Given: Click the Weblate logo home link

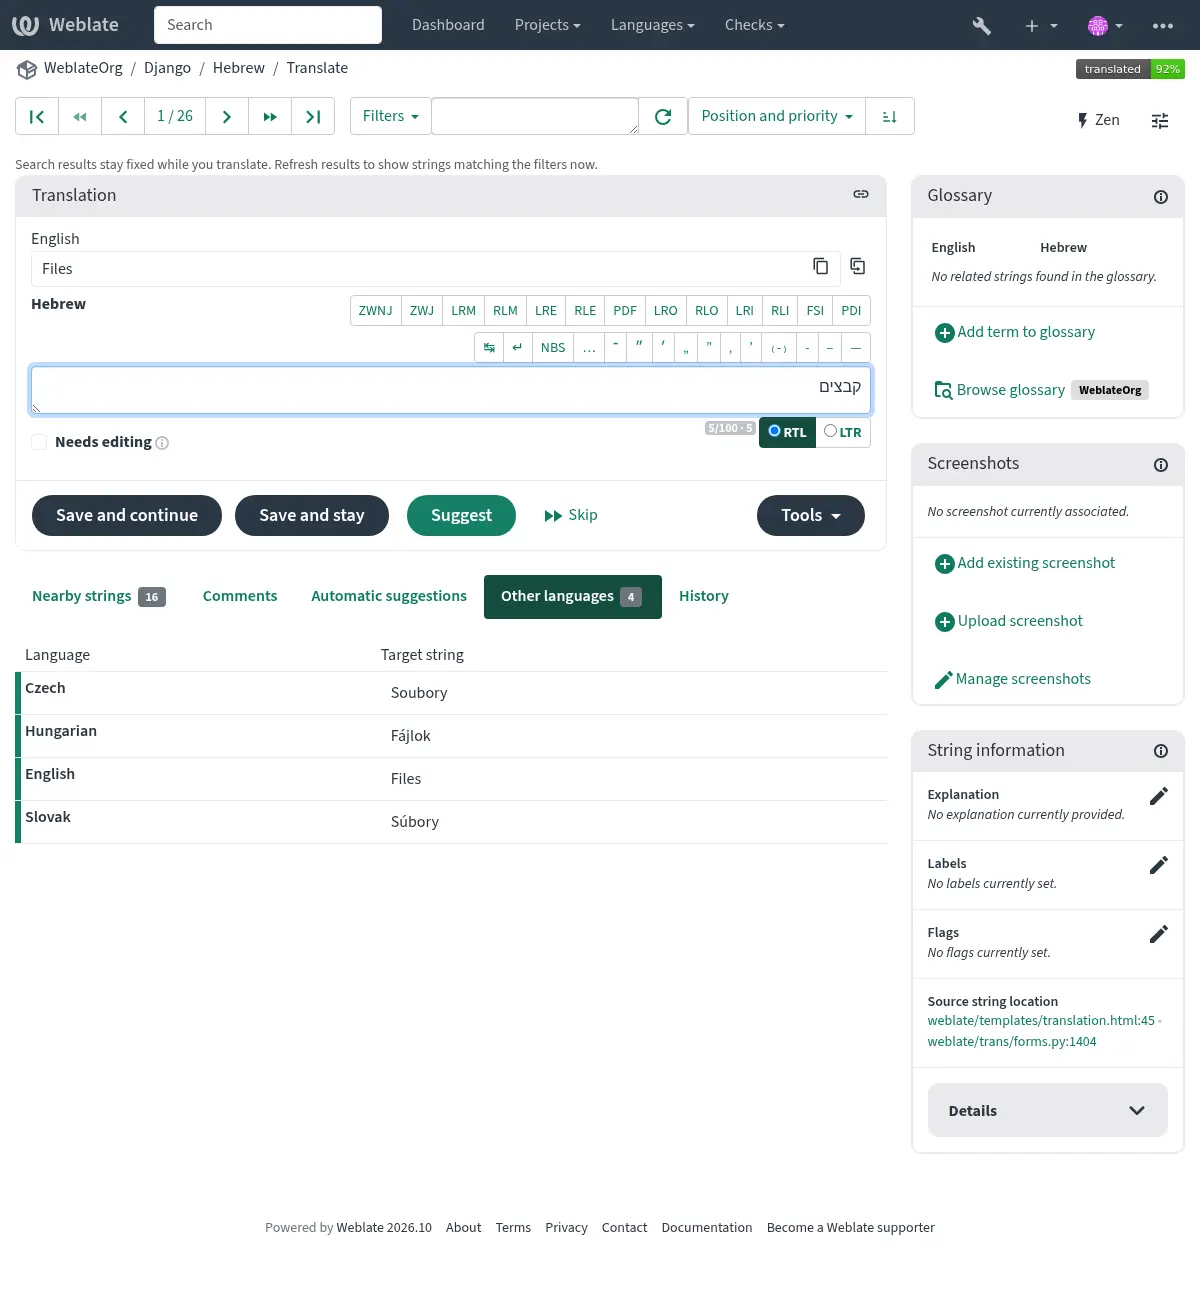Looking at the screenshot, I should point(65,25).
